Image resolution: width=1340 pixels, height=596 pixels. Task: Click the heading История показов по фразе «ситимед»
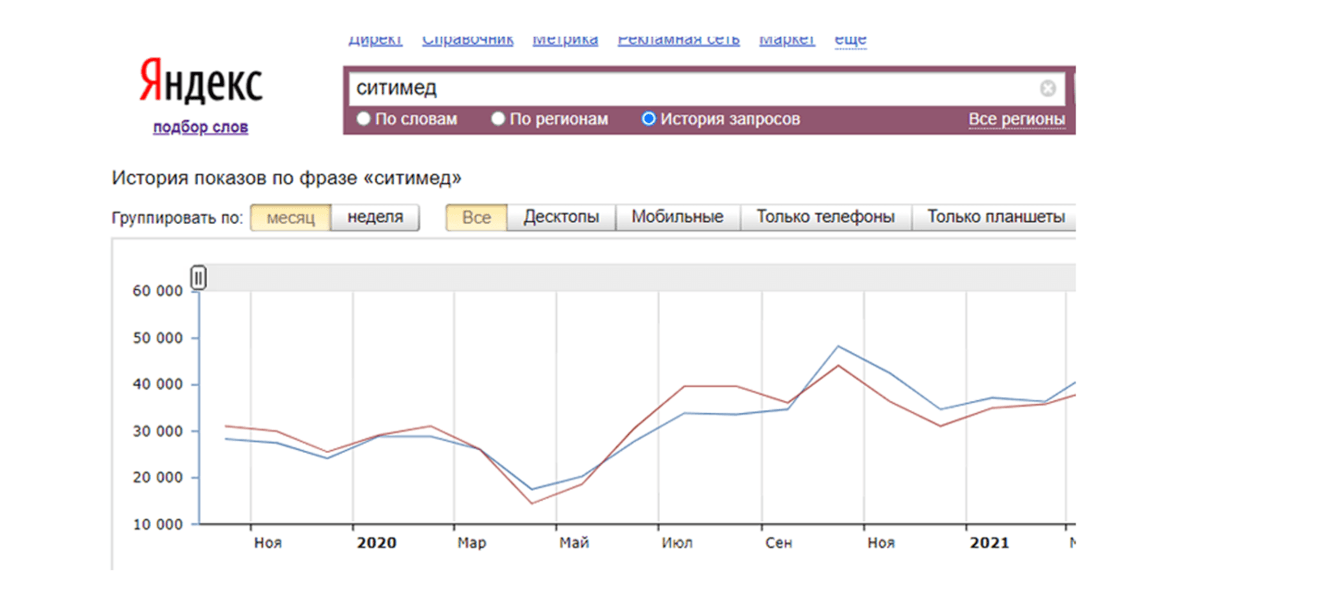pyautogui.click(x=287, y=178)
